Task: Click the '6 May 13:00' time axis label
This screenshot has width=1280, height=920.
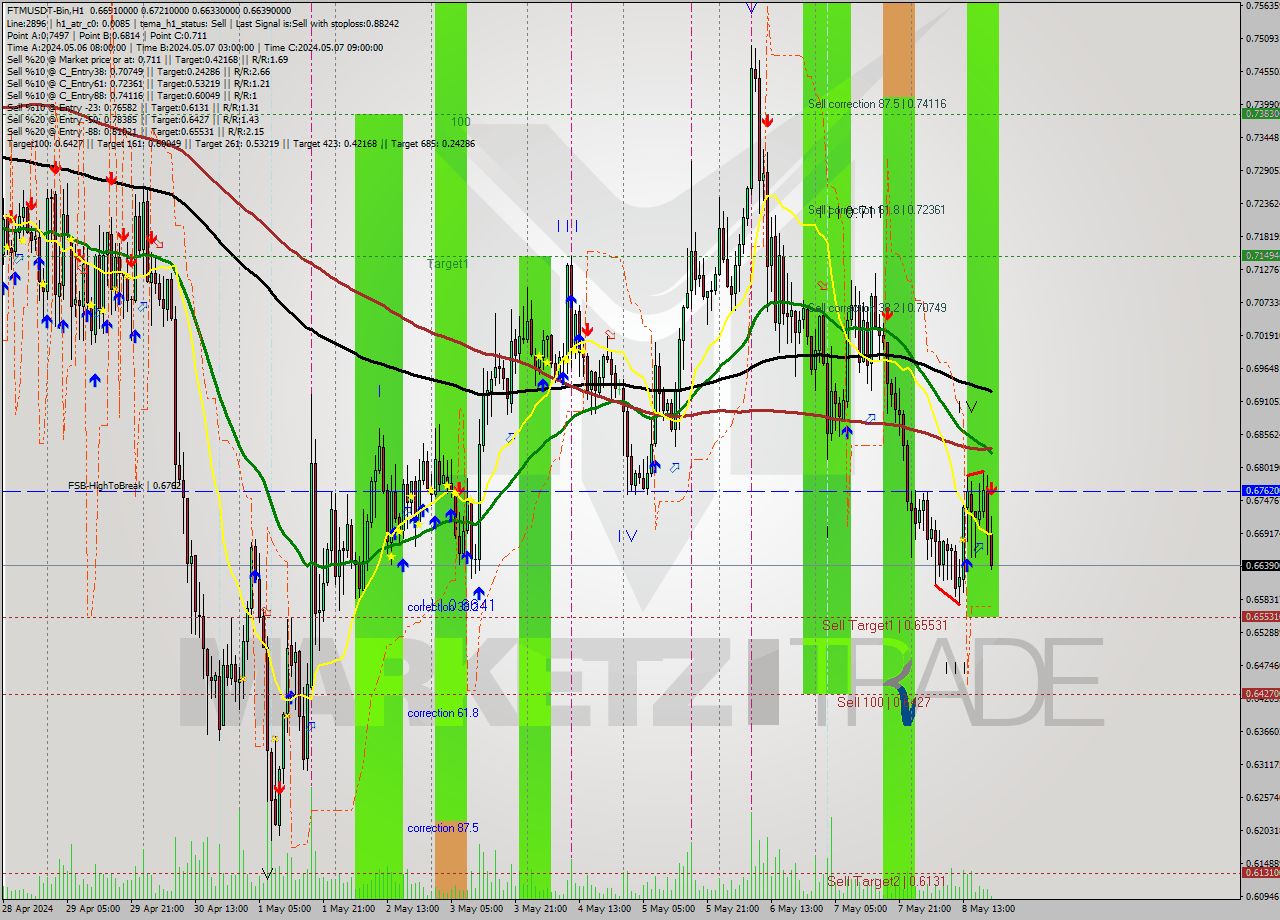Action: [796, 910]
